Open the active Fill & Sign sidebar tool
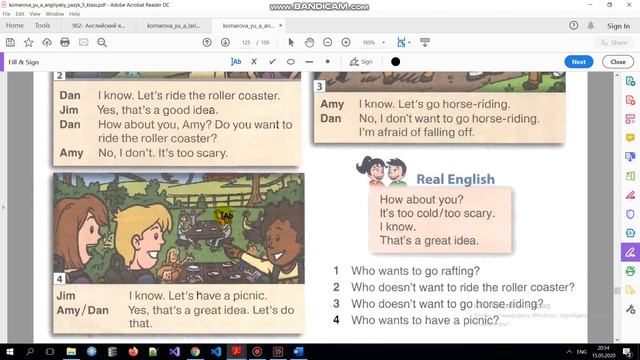The image size is (640, 360). [631, 253]
